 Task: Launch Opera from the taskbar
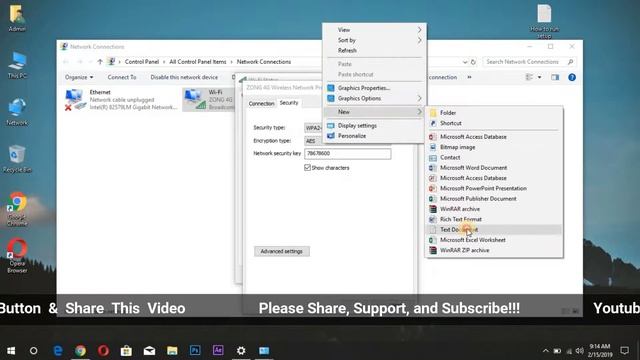tap(103, 351)
